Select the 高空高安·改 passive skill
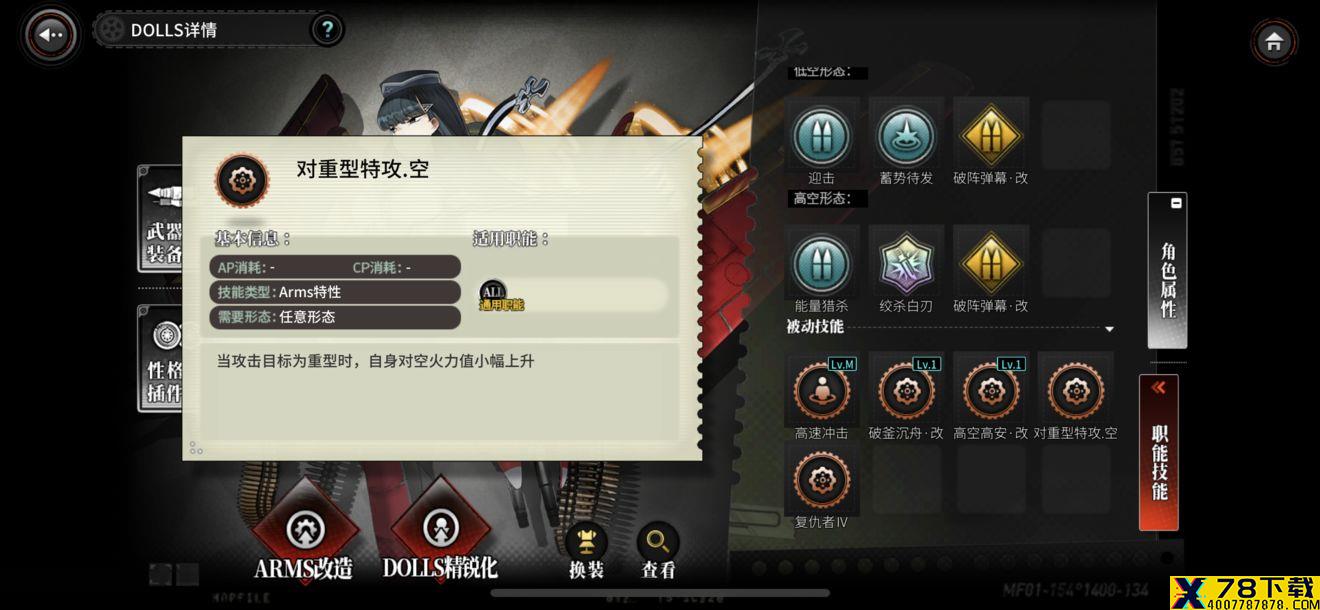 pos(990,391)
